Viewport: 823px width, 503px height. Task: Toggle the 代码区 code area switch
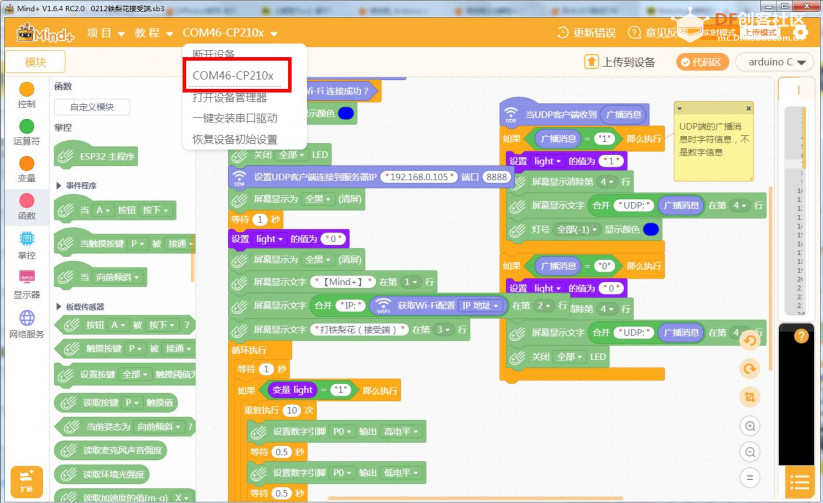pos(702,62)
